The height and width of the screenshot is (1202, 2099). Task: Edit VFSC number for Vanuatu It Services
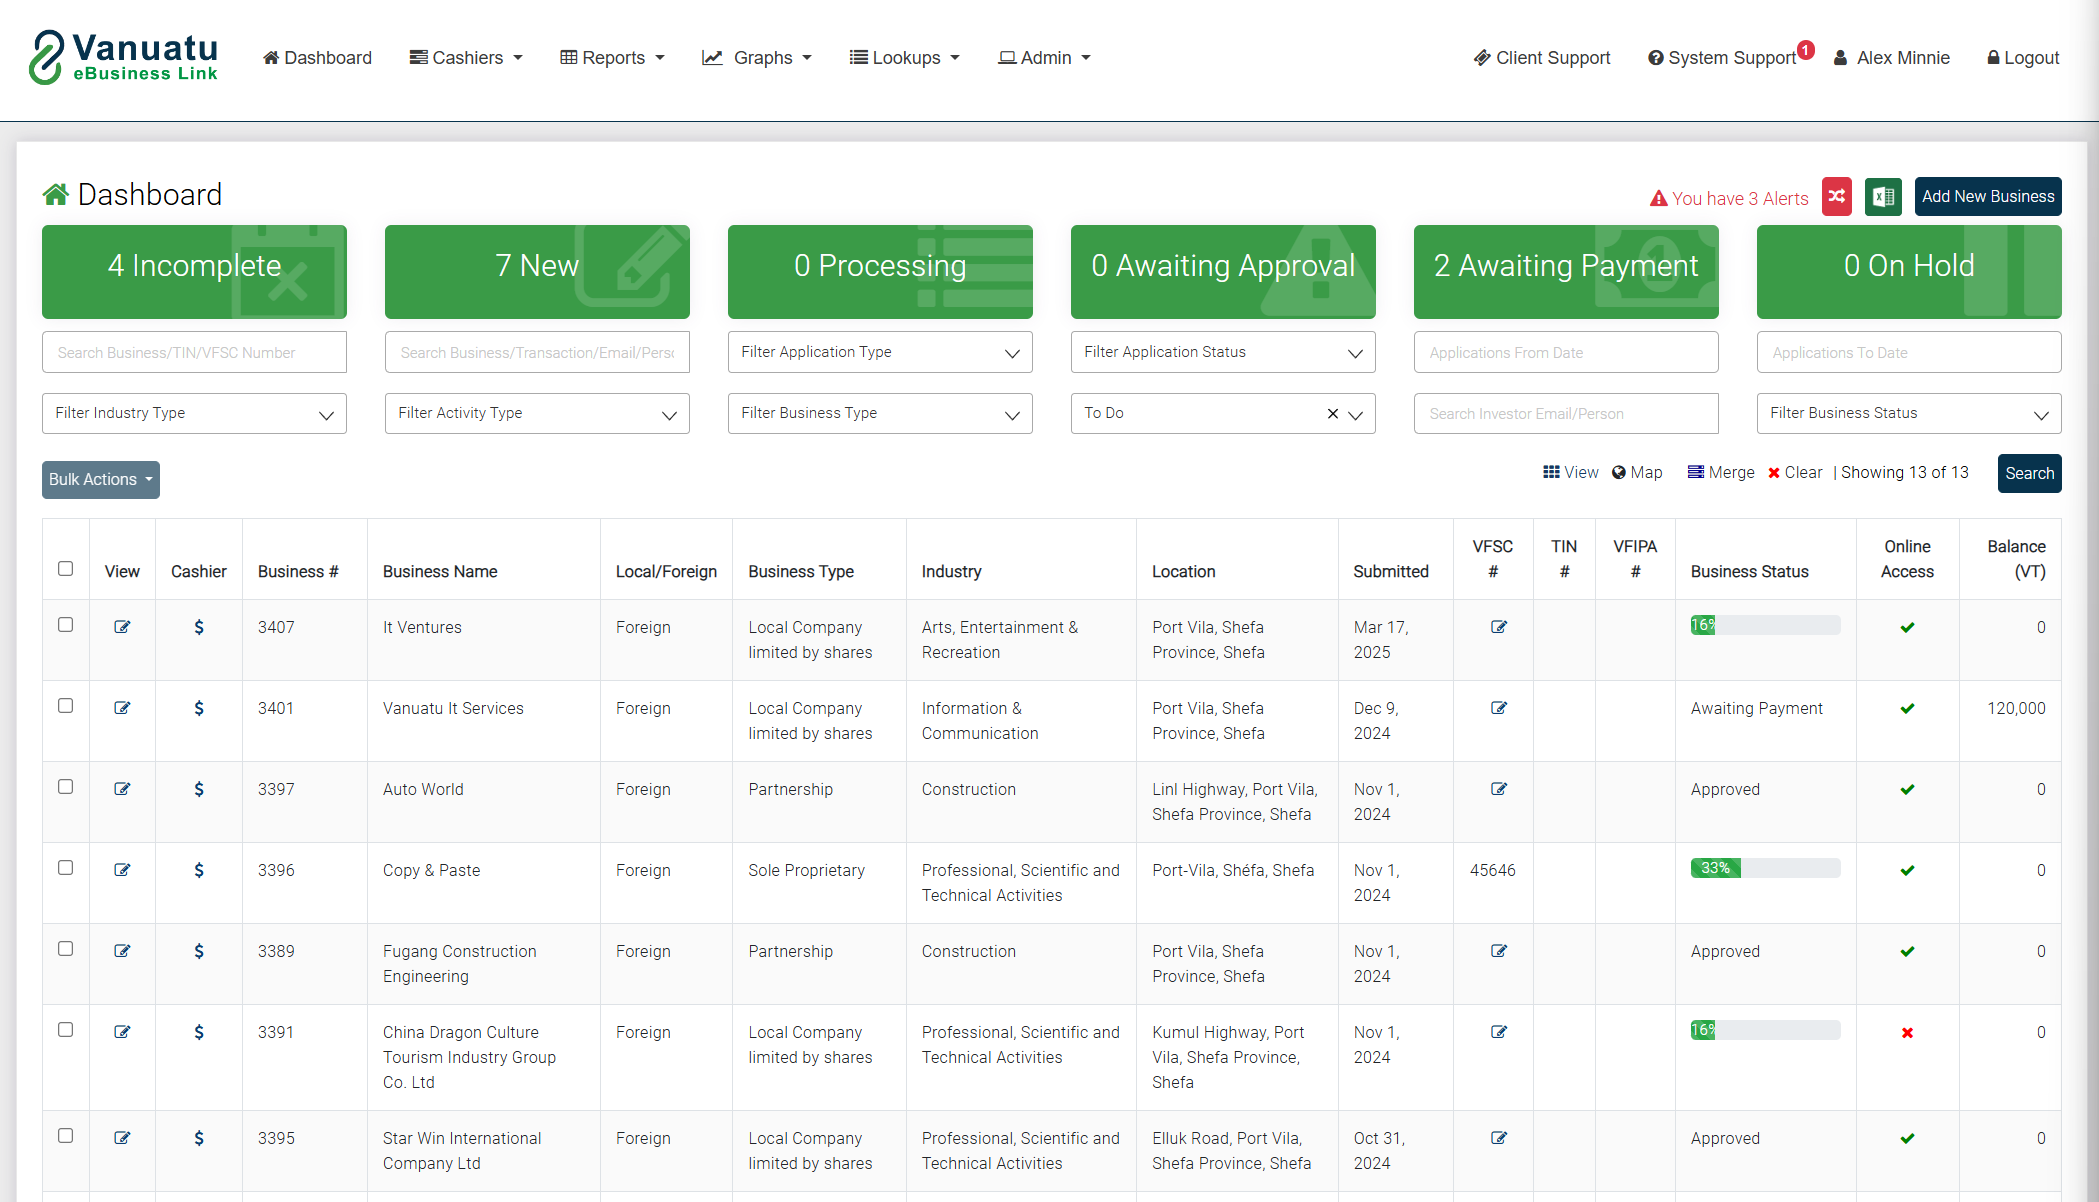pos(1498,708)
